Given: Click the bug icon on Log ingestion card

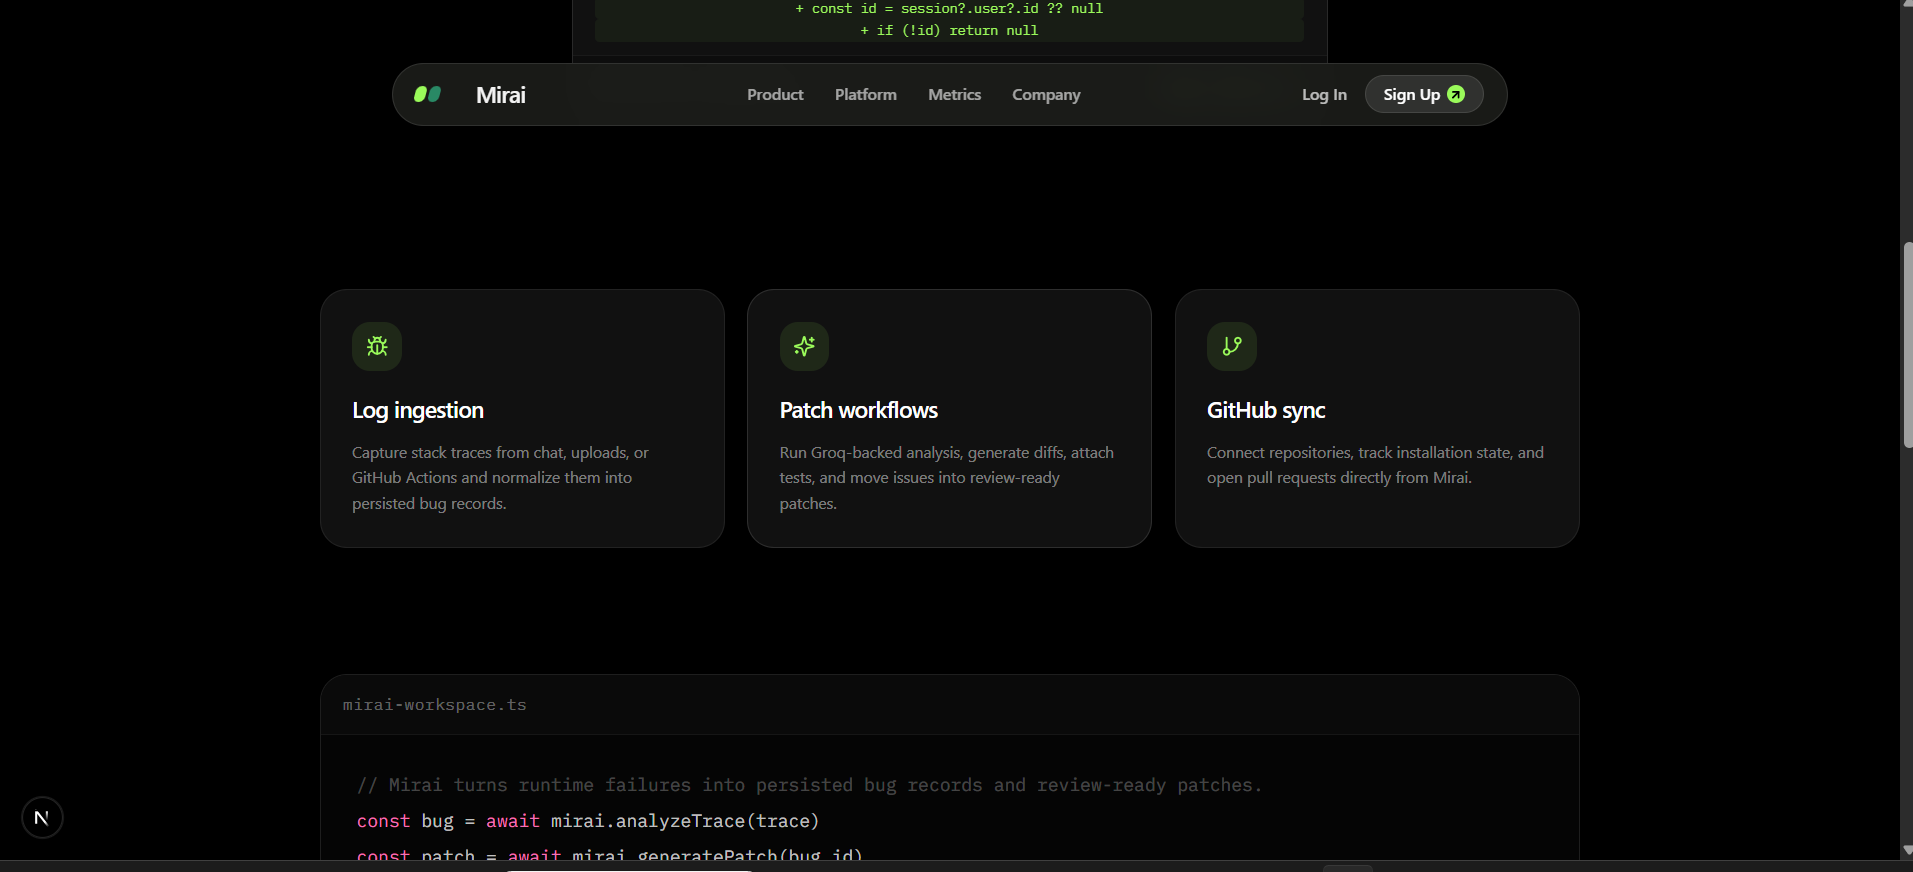Looking at the screenshot, I should point(377,346).
